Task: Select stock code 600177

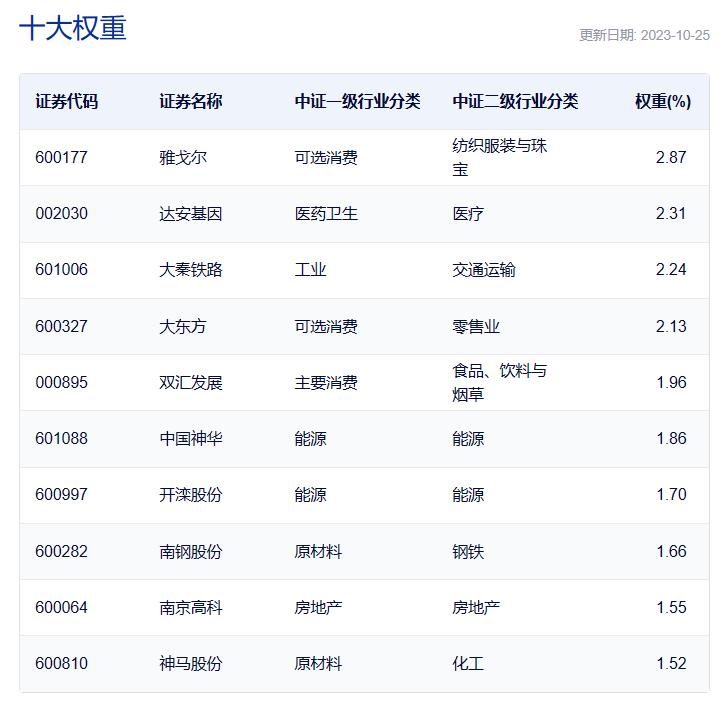Action: pyautogui.click(x=62, y=157)
